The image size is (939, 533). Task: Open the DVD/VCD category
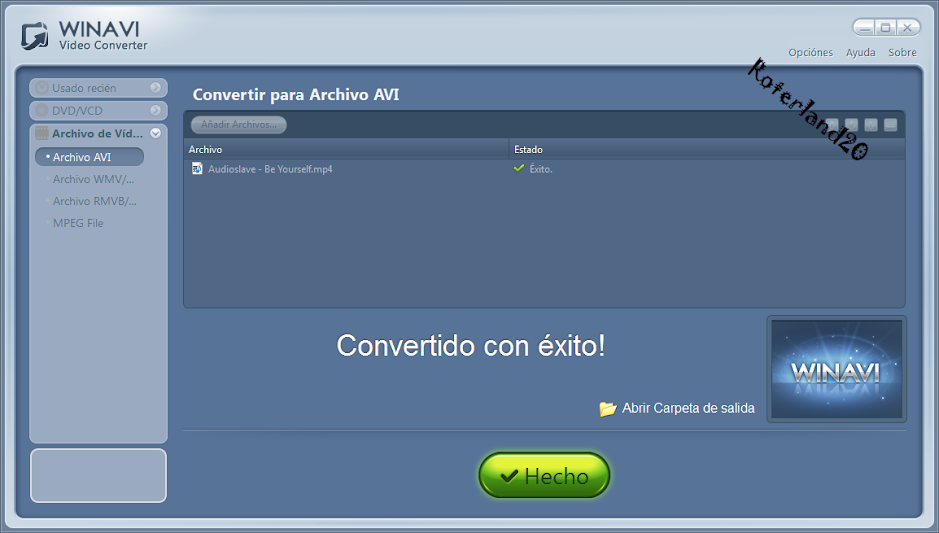[x=98, y=111]
